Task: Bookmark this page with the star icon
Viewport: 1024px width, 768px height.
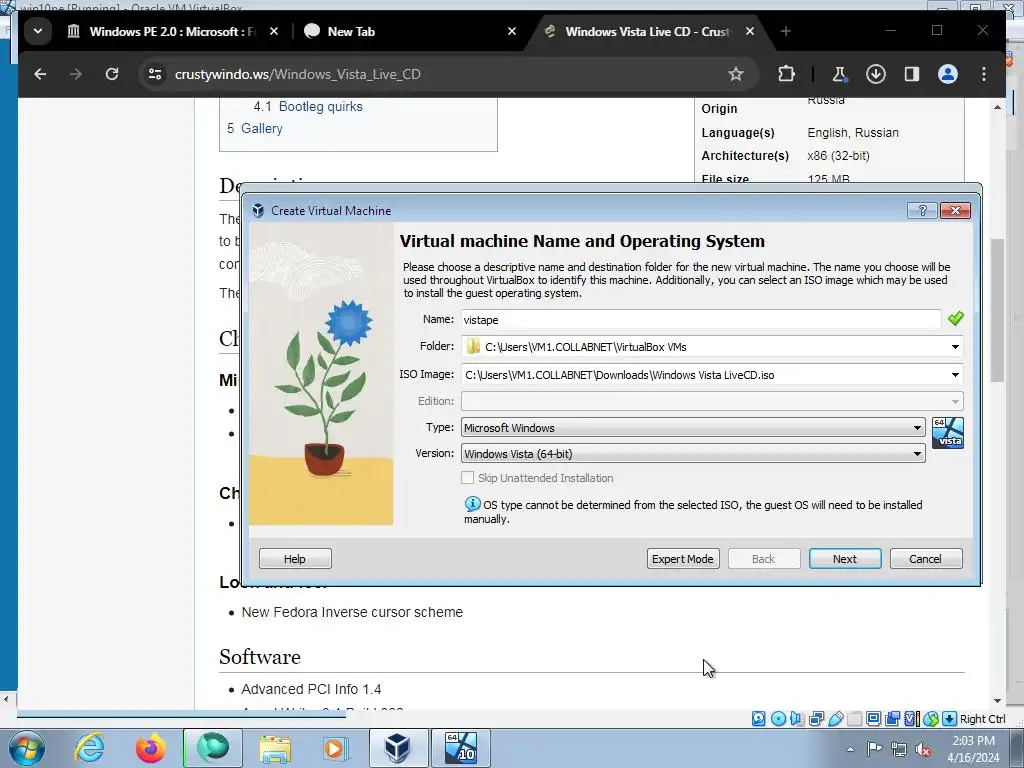Action: coord(736,74)
